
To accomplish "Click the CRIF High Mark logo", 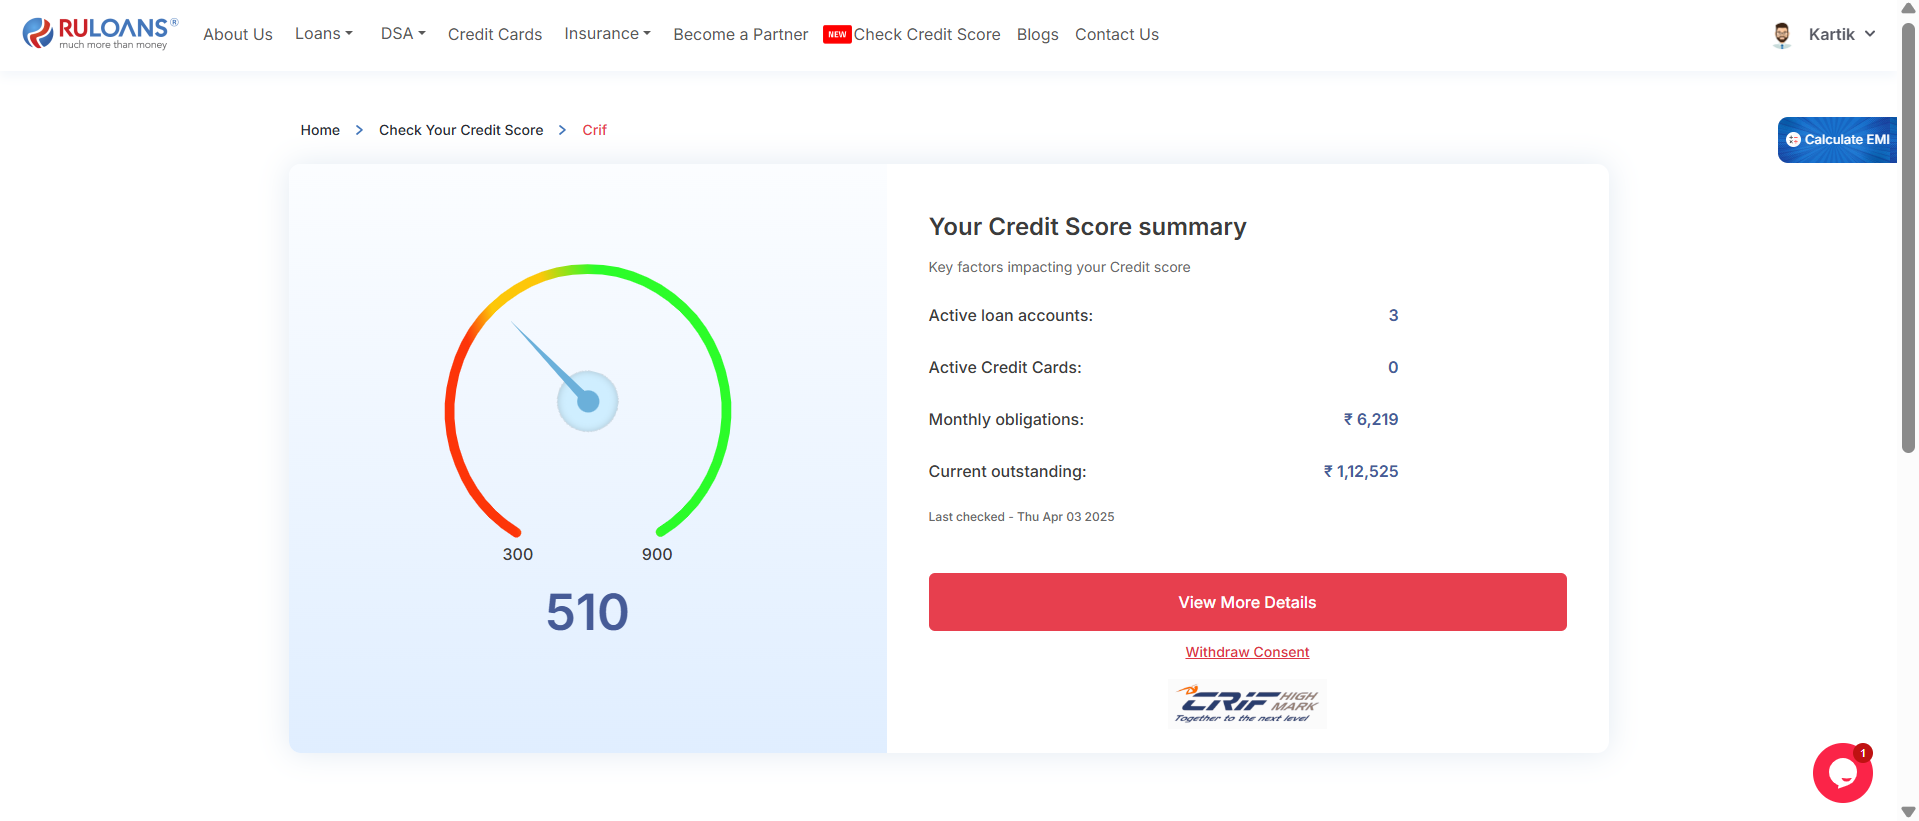I will point(1247,704).
